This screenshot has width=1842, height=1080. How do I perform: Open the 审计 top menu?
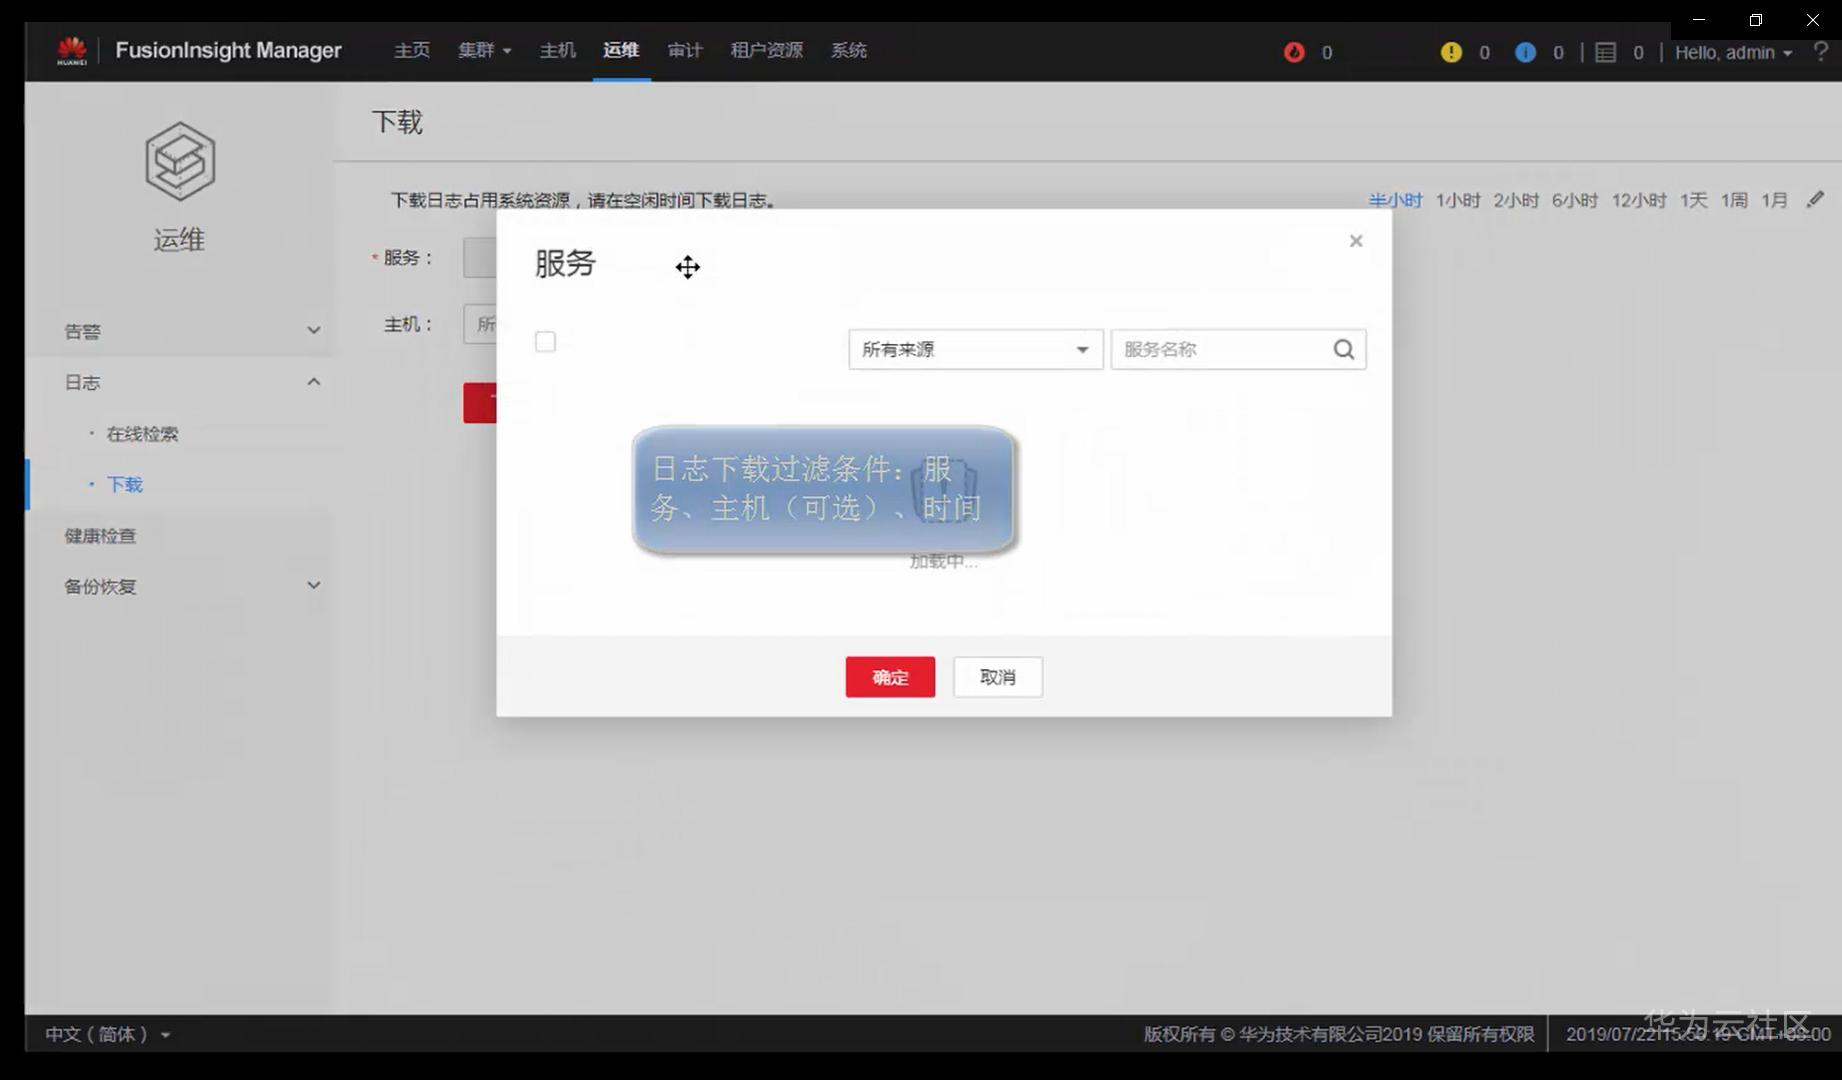tap(685, 51)
